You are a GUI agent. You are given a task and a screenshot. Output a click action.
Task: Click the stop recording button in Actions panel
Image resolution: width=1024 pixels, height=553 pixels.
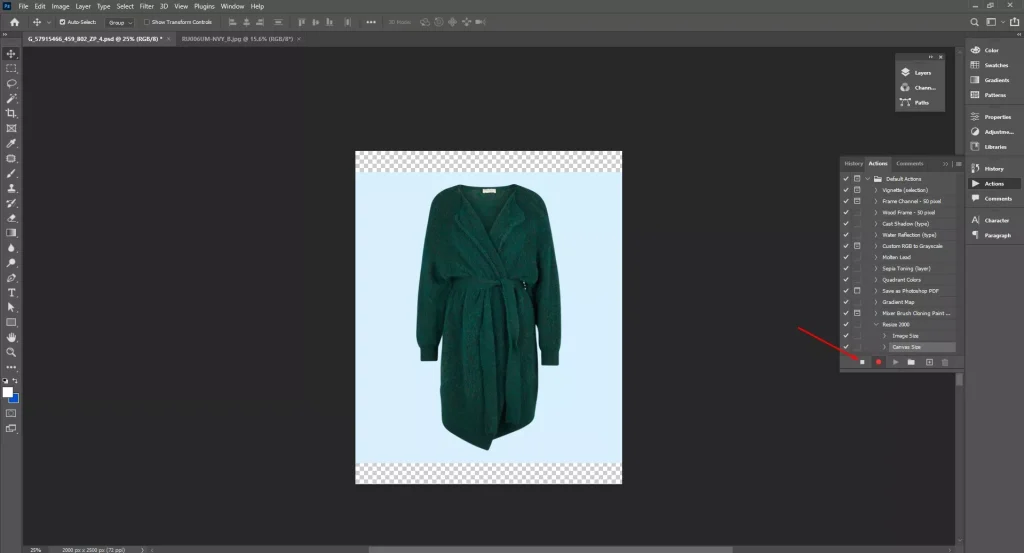click(x=862, y=362)
